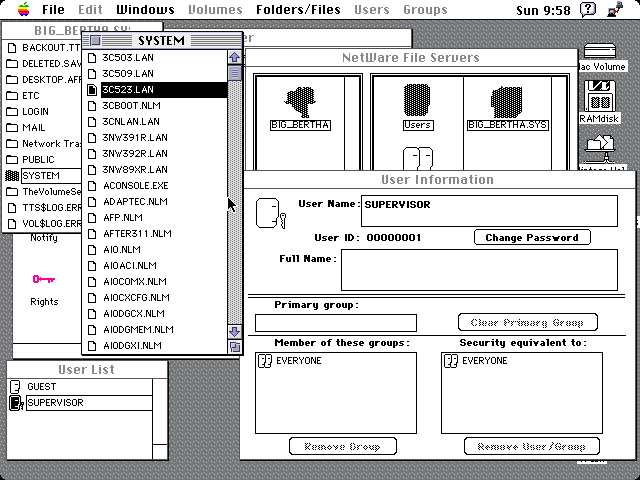Click the Apple menu logo
640x480 pixels.
17,10
